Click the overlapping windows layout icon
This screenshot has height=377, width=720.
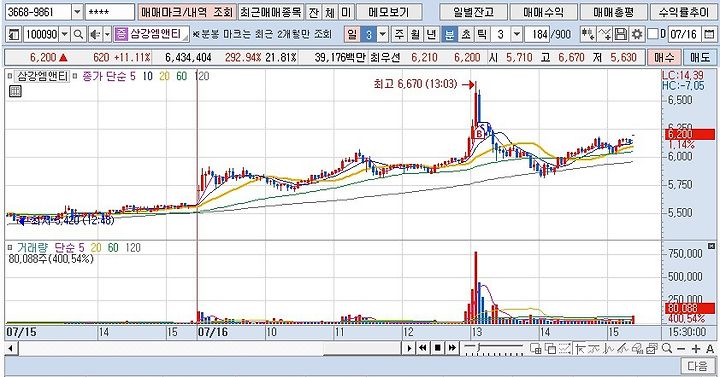click(x=550, y=349)
